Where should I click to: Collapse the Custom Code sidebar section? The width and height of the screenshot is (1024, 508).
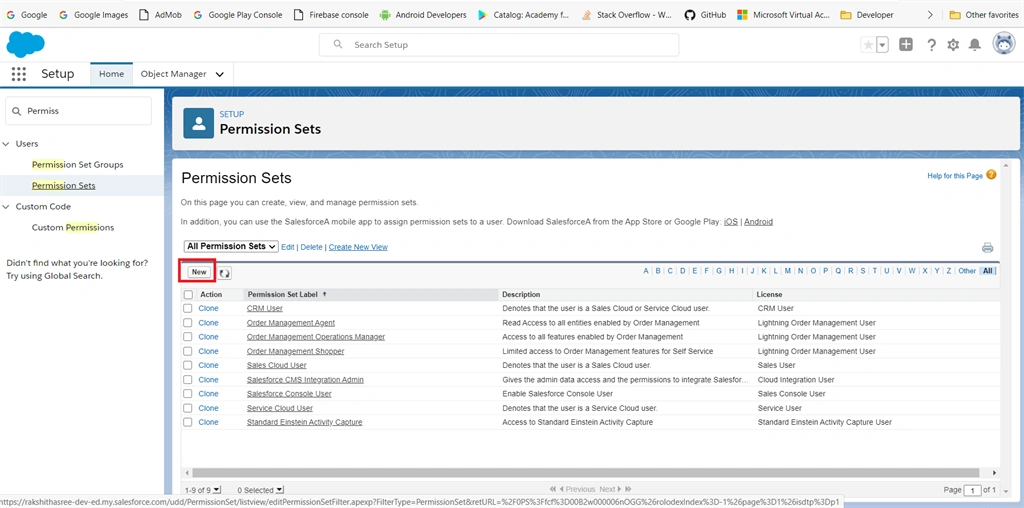pyautogui.click(x=6, y=206)
